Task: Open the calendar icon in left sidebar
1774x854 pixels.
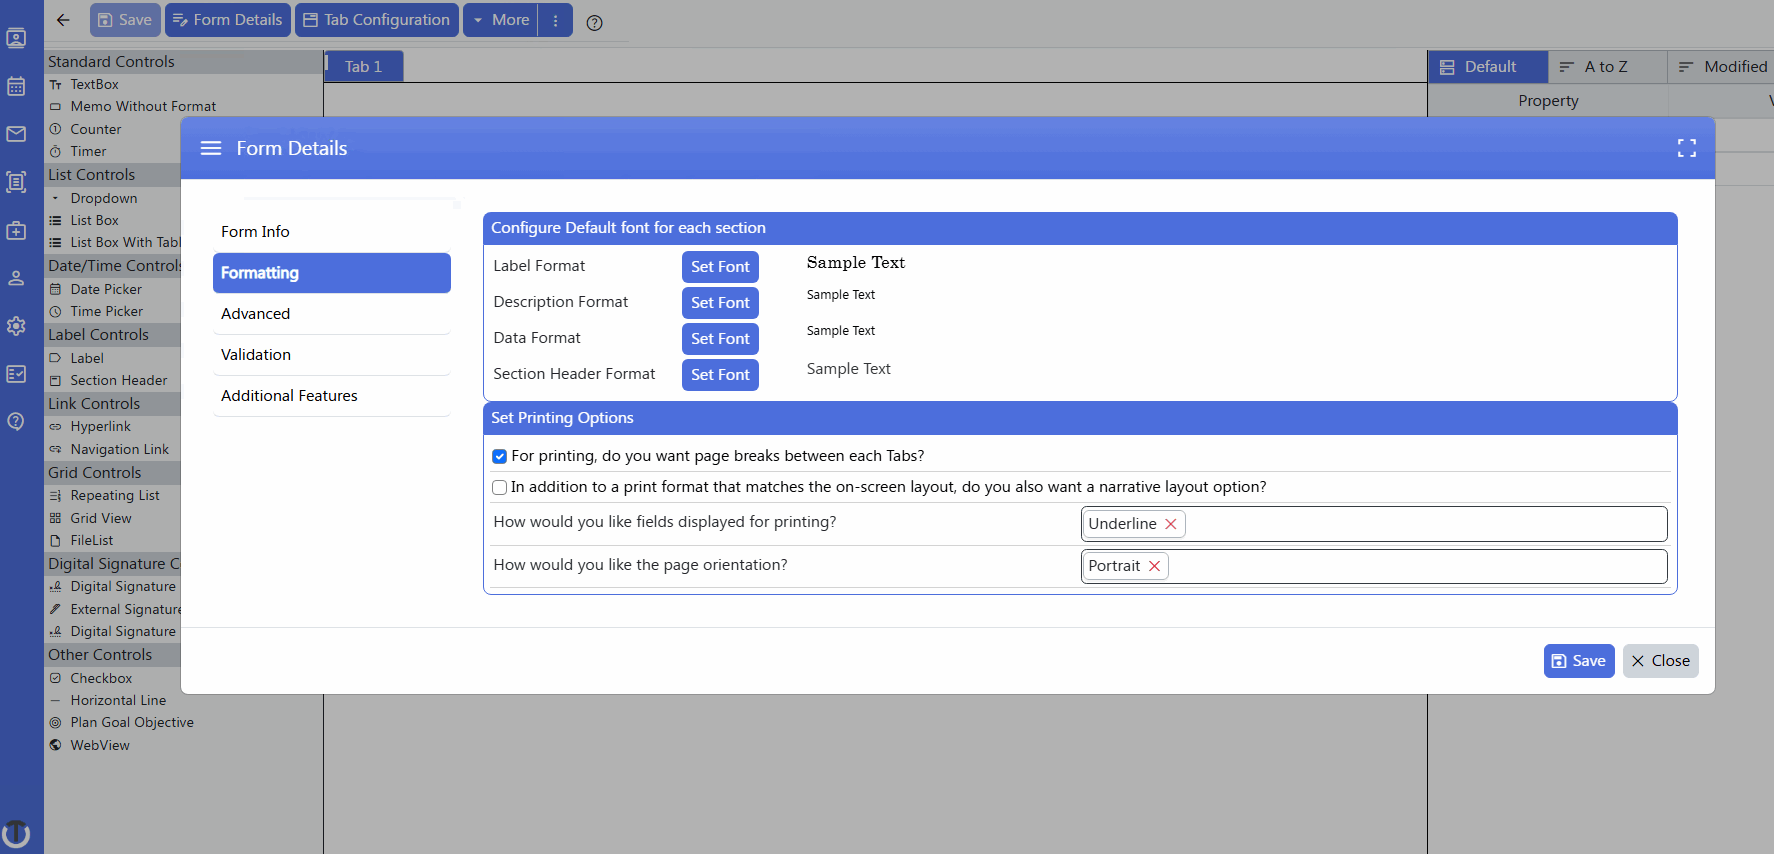Action: coord(16,86)
